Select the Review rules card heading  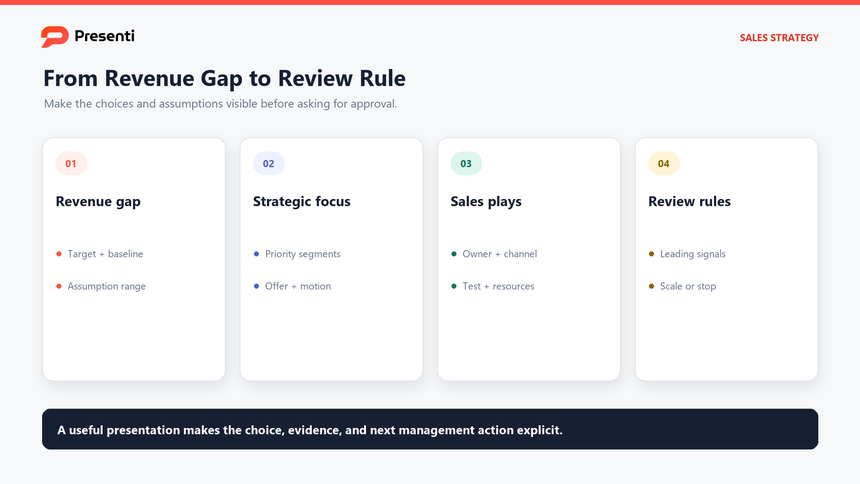point(689,201)
